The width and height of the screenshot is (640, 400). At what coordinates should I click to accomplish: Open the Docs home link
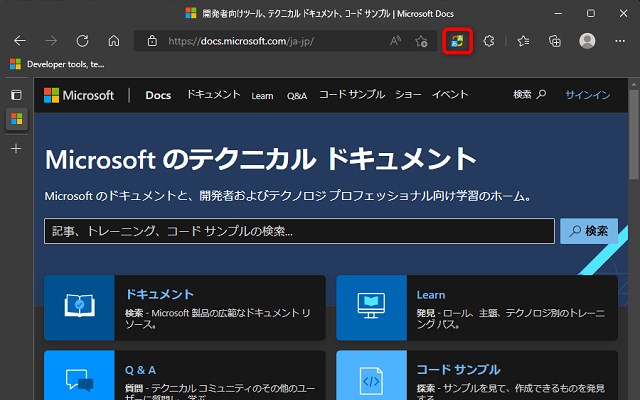tap(158, 96)
